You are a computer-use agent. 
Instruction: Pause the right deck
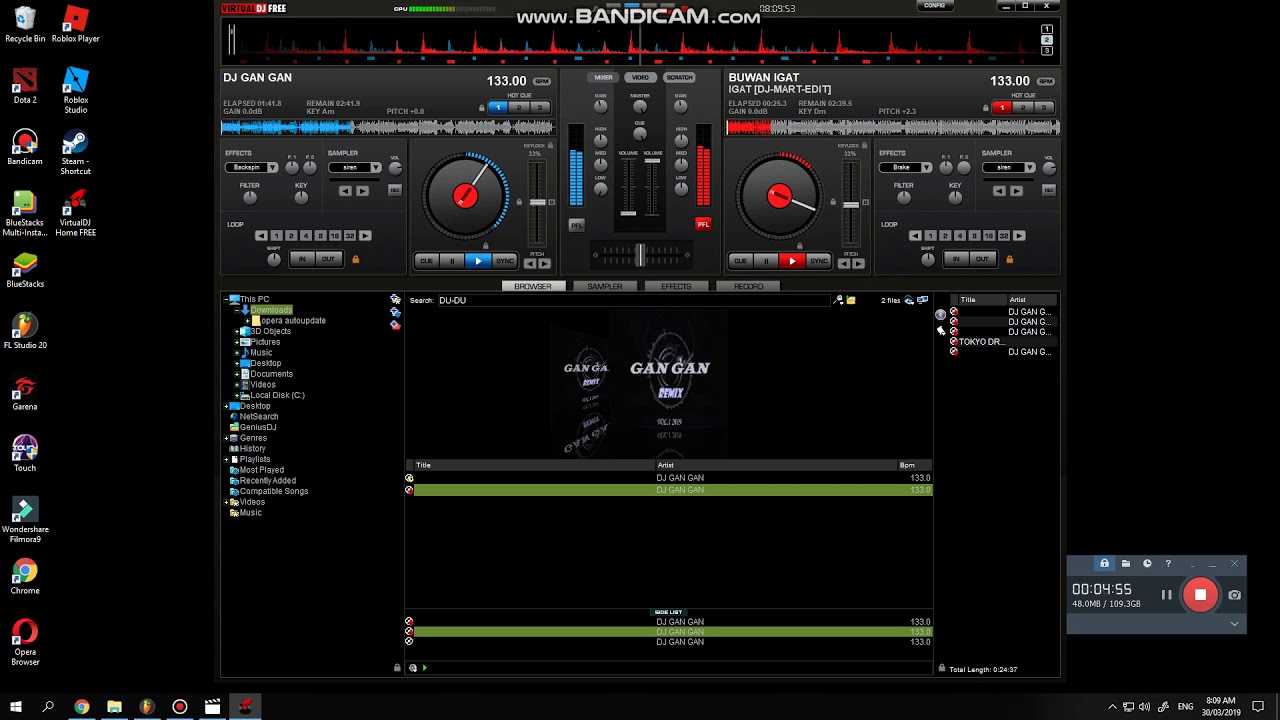(x=766, y=261)
